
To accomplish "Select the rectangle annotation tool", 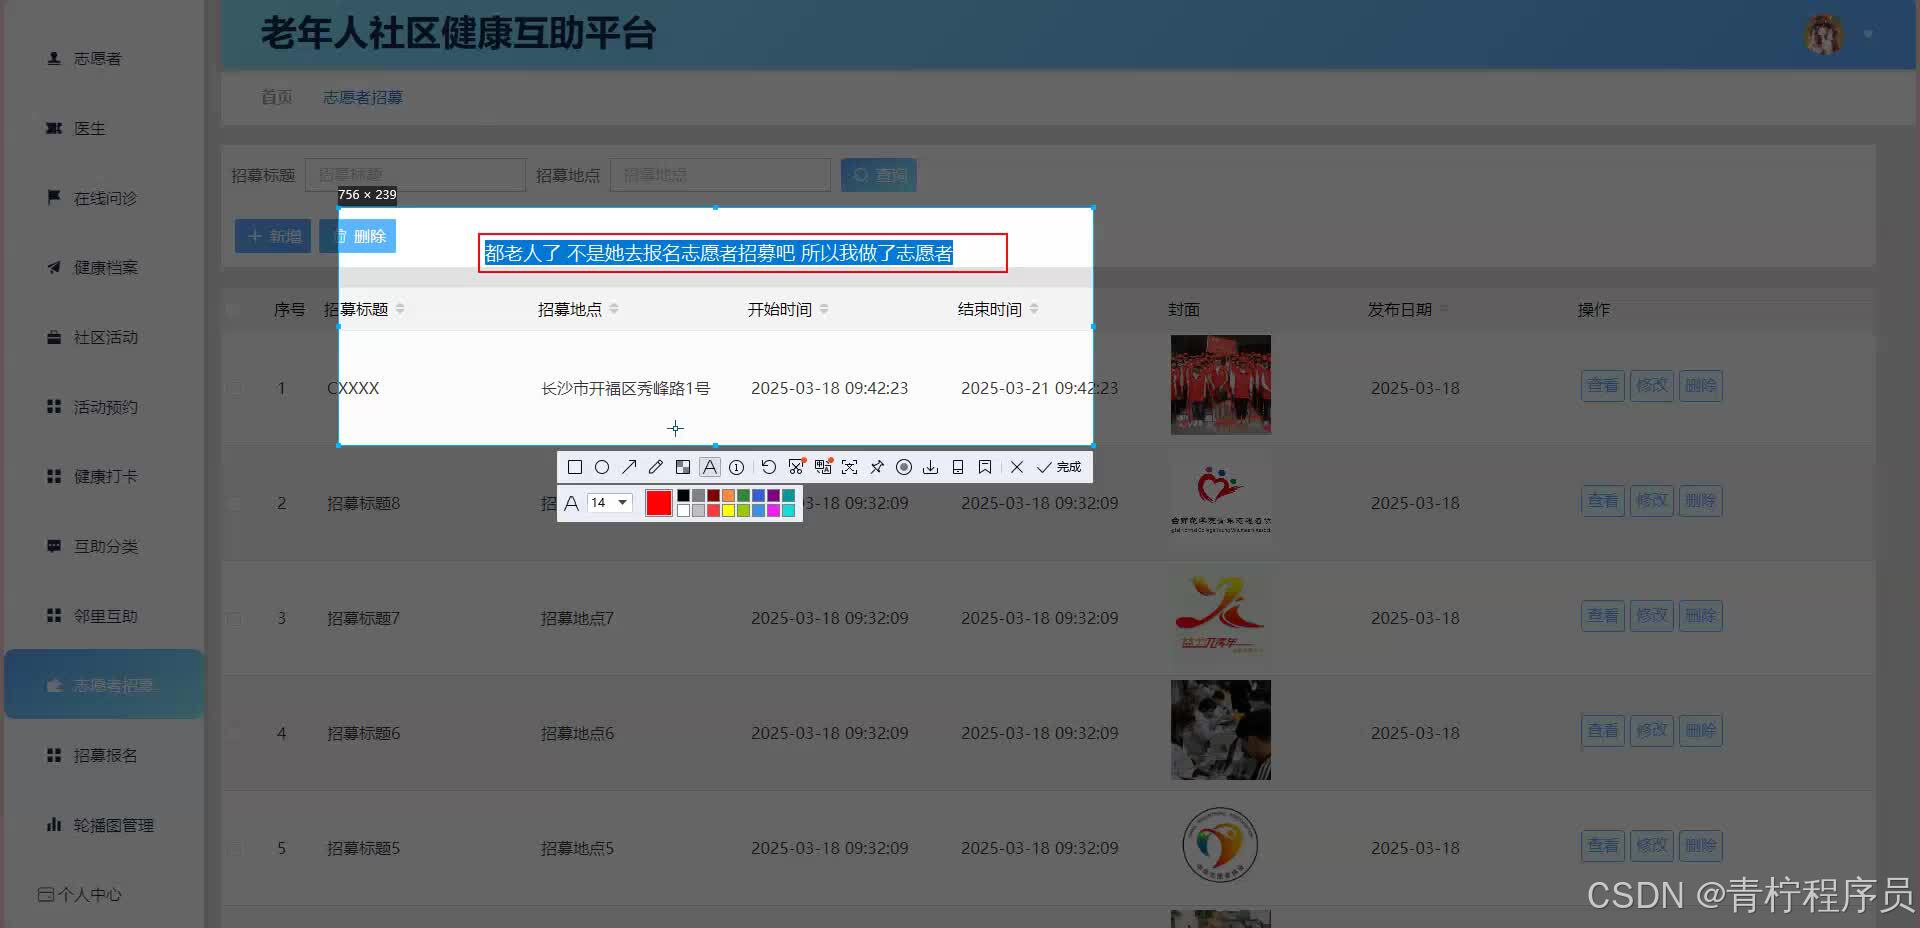I will (x=575, y=467).
